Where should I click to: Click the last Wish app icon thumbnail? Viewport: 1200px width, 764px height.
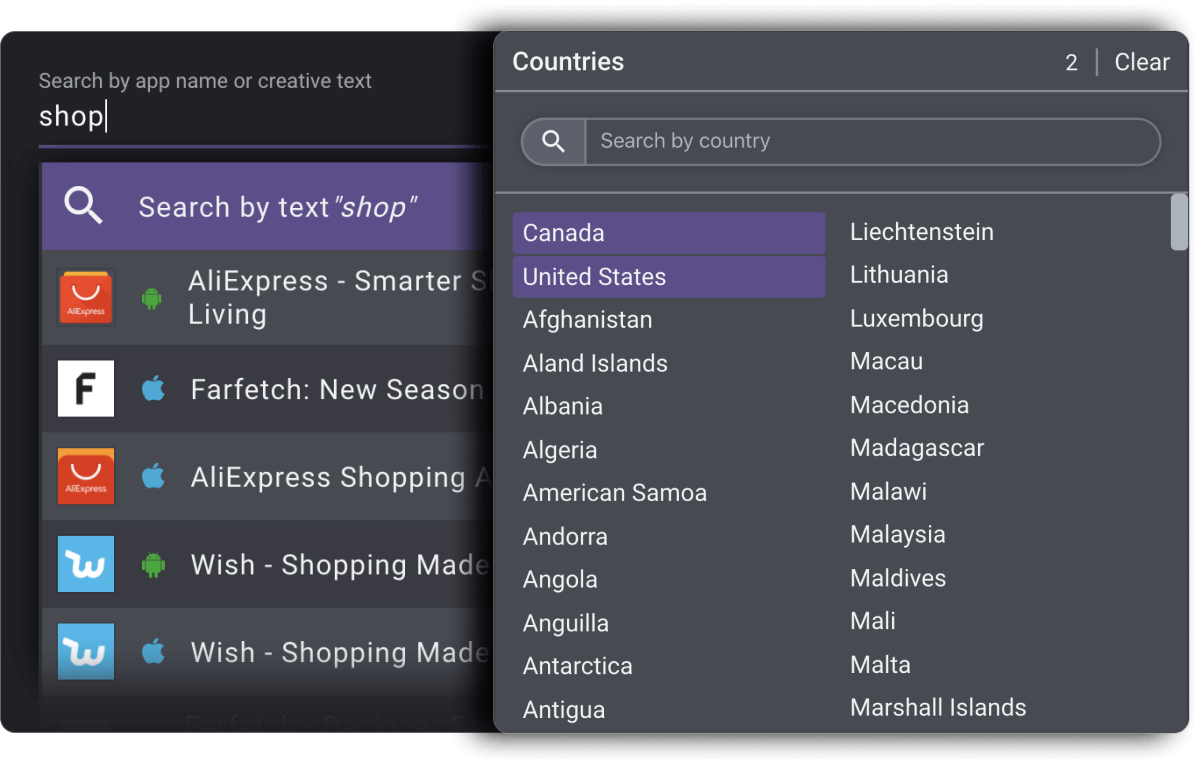tap(86, 652)
